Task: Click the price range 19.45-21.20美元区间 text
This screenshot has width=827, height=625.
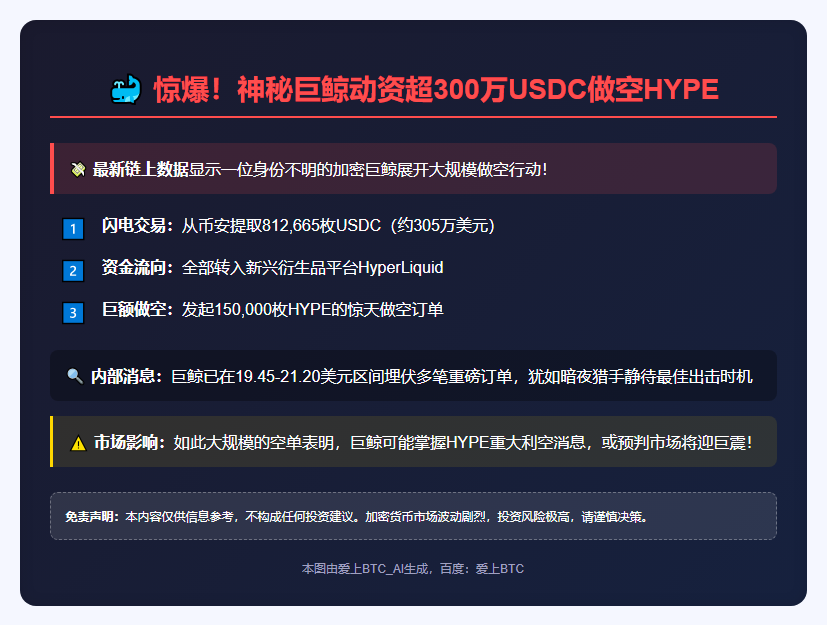Action: tap(310, 377)
